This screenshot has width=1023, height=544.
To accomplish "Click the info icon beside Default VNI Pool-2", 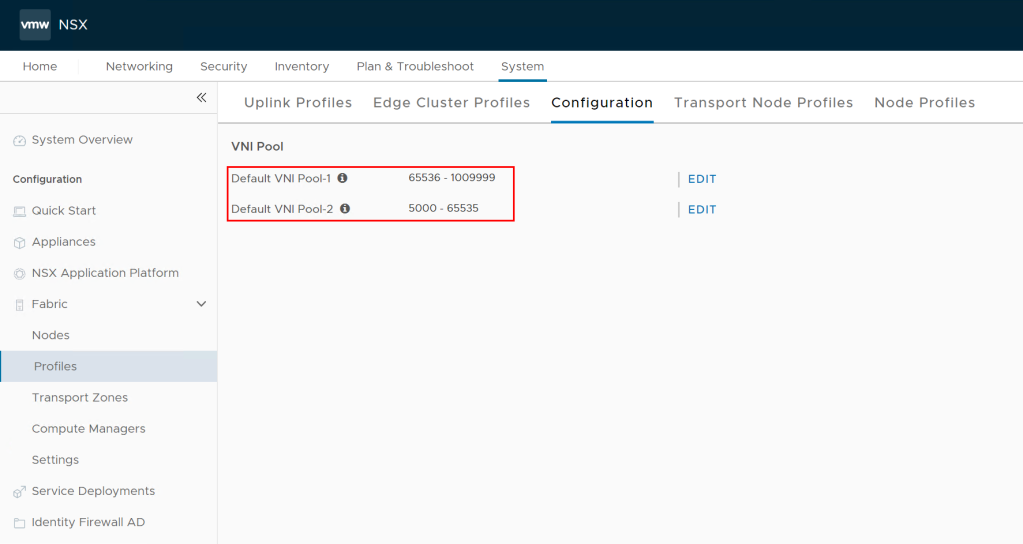I will click(345, 209).
